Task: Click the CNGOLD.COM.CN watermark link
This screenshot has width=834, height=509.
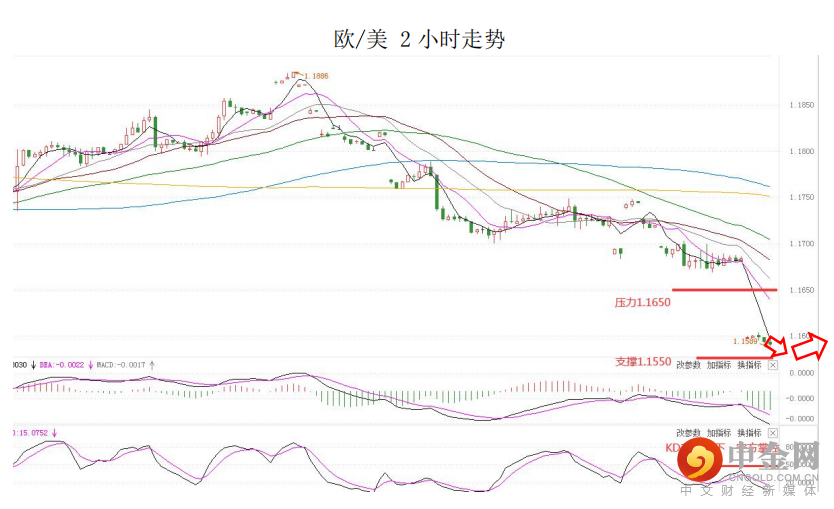Action: (x=773, y=478)
